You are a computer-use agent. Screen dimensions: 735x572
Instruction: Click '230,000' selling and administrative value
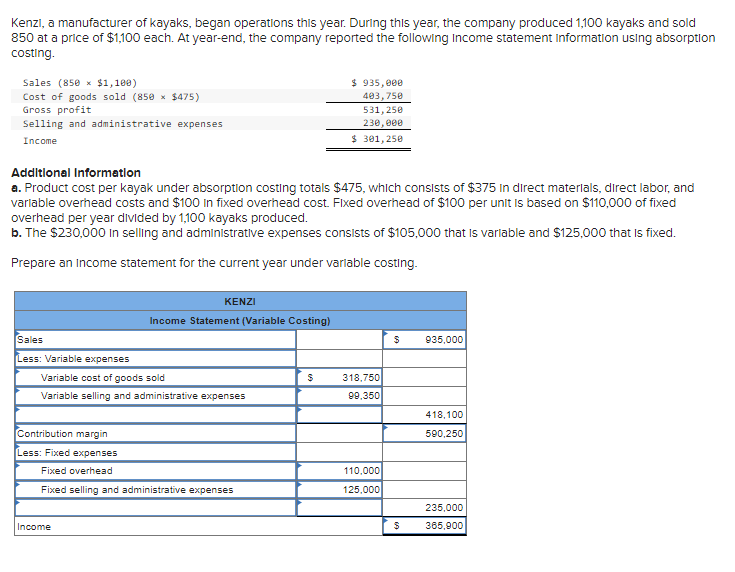tap(382, 123)
